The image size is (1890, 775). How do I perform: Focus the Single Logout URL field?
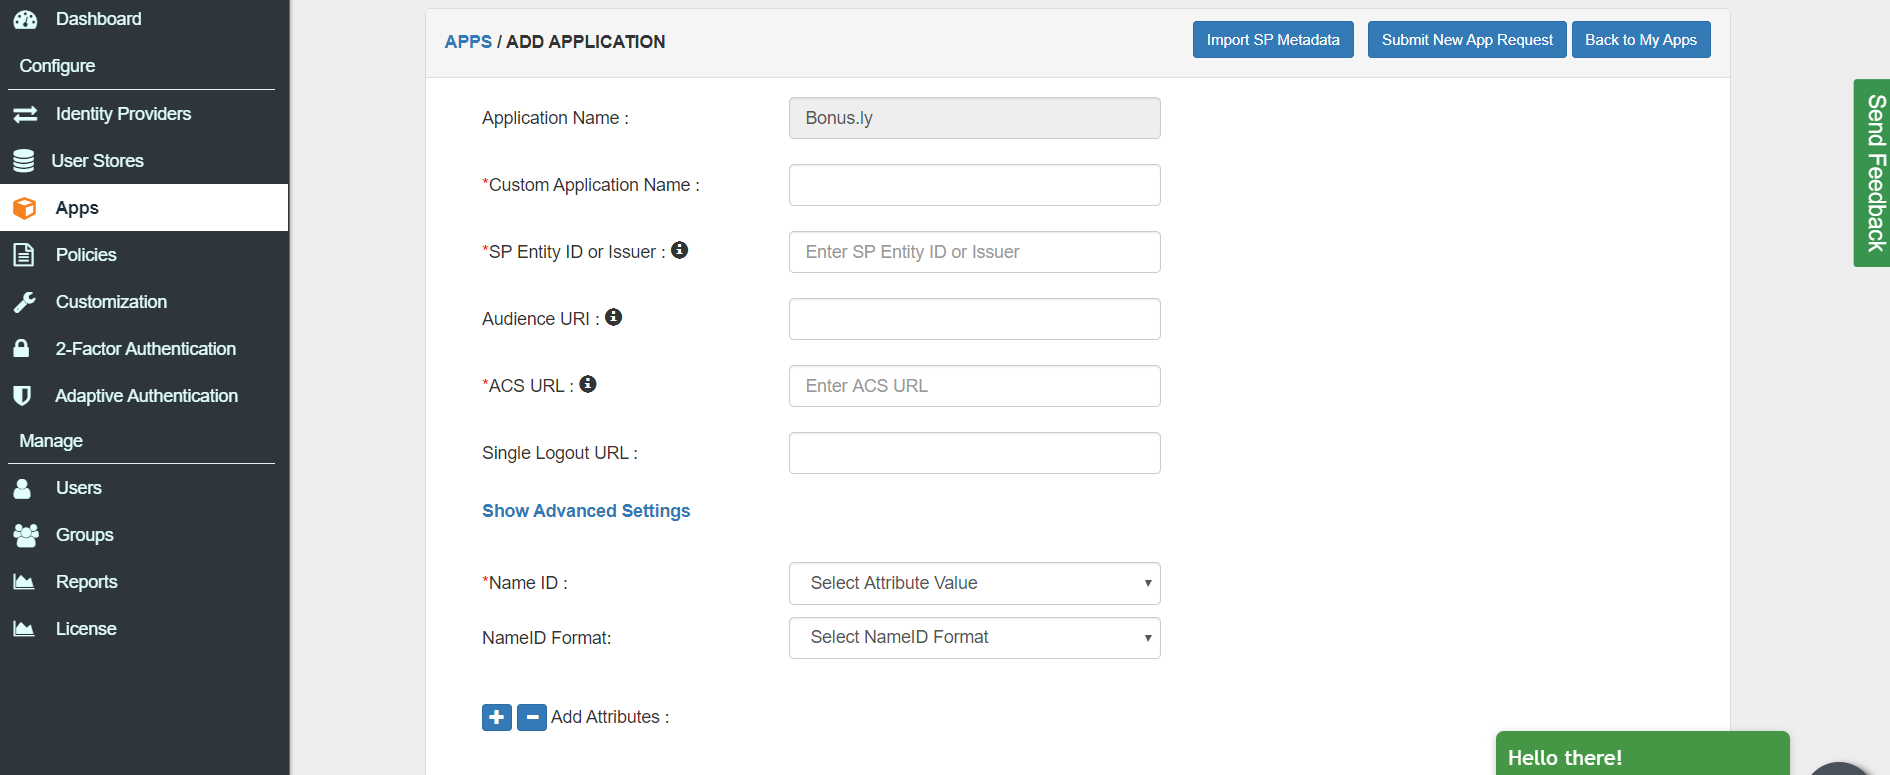point(974,453)
